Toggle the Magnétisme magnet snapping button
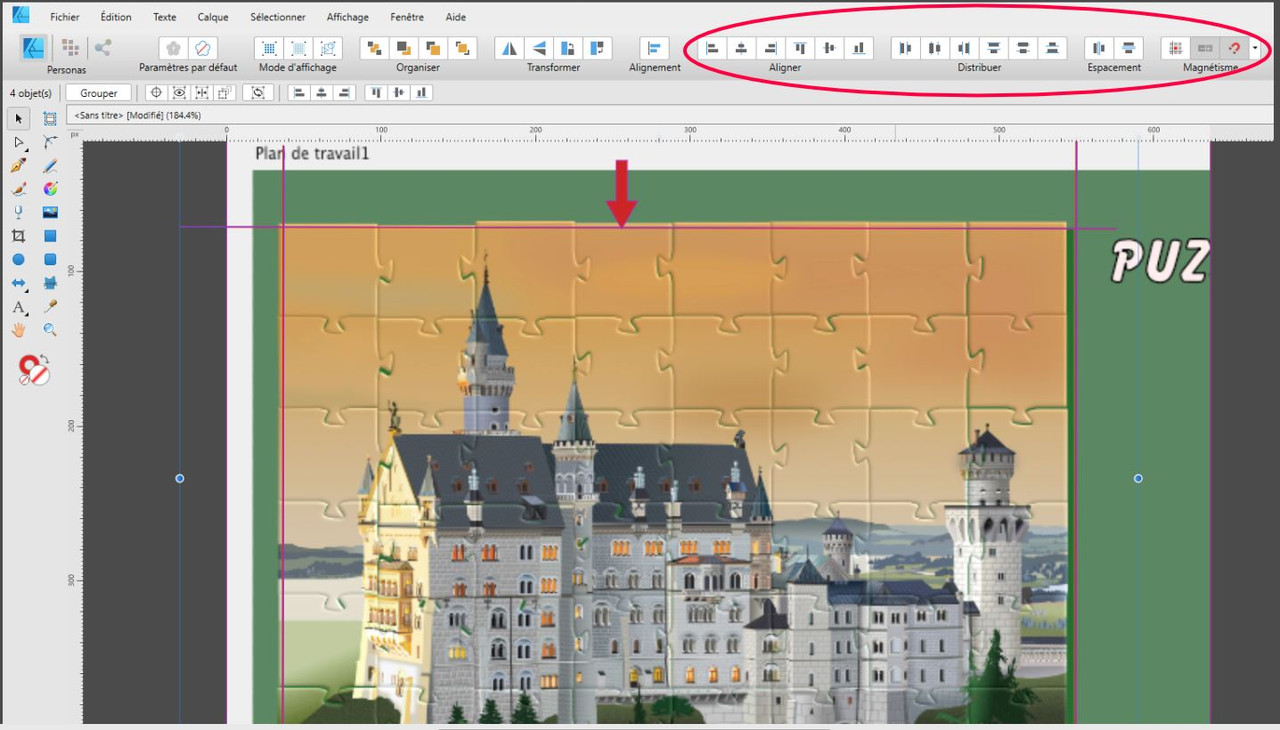 1235,47
